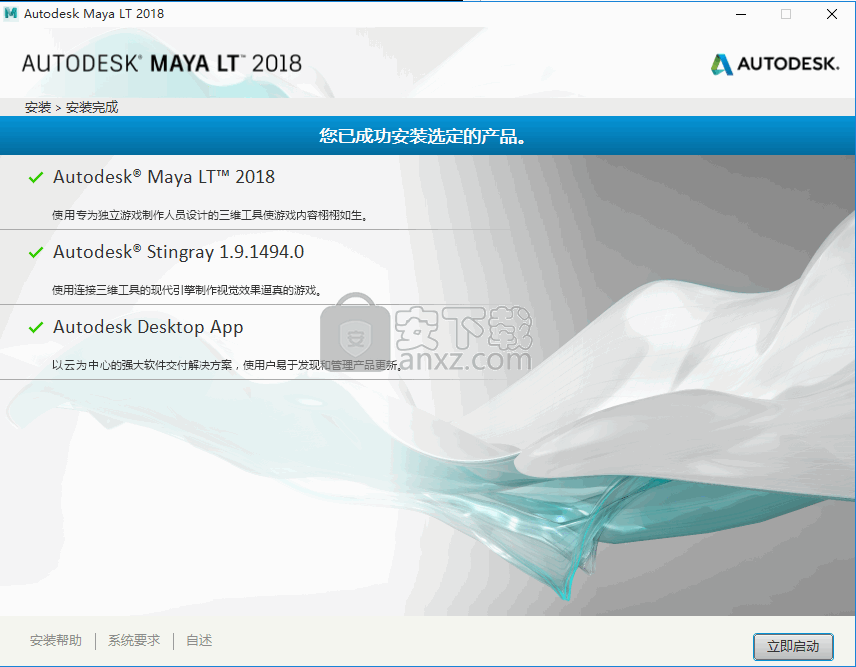Select the Autodesk Desktop App product title
This screenshot has height=667, width=856.
click(148, 327)
